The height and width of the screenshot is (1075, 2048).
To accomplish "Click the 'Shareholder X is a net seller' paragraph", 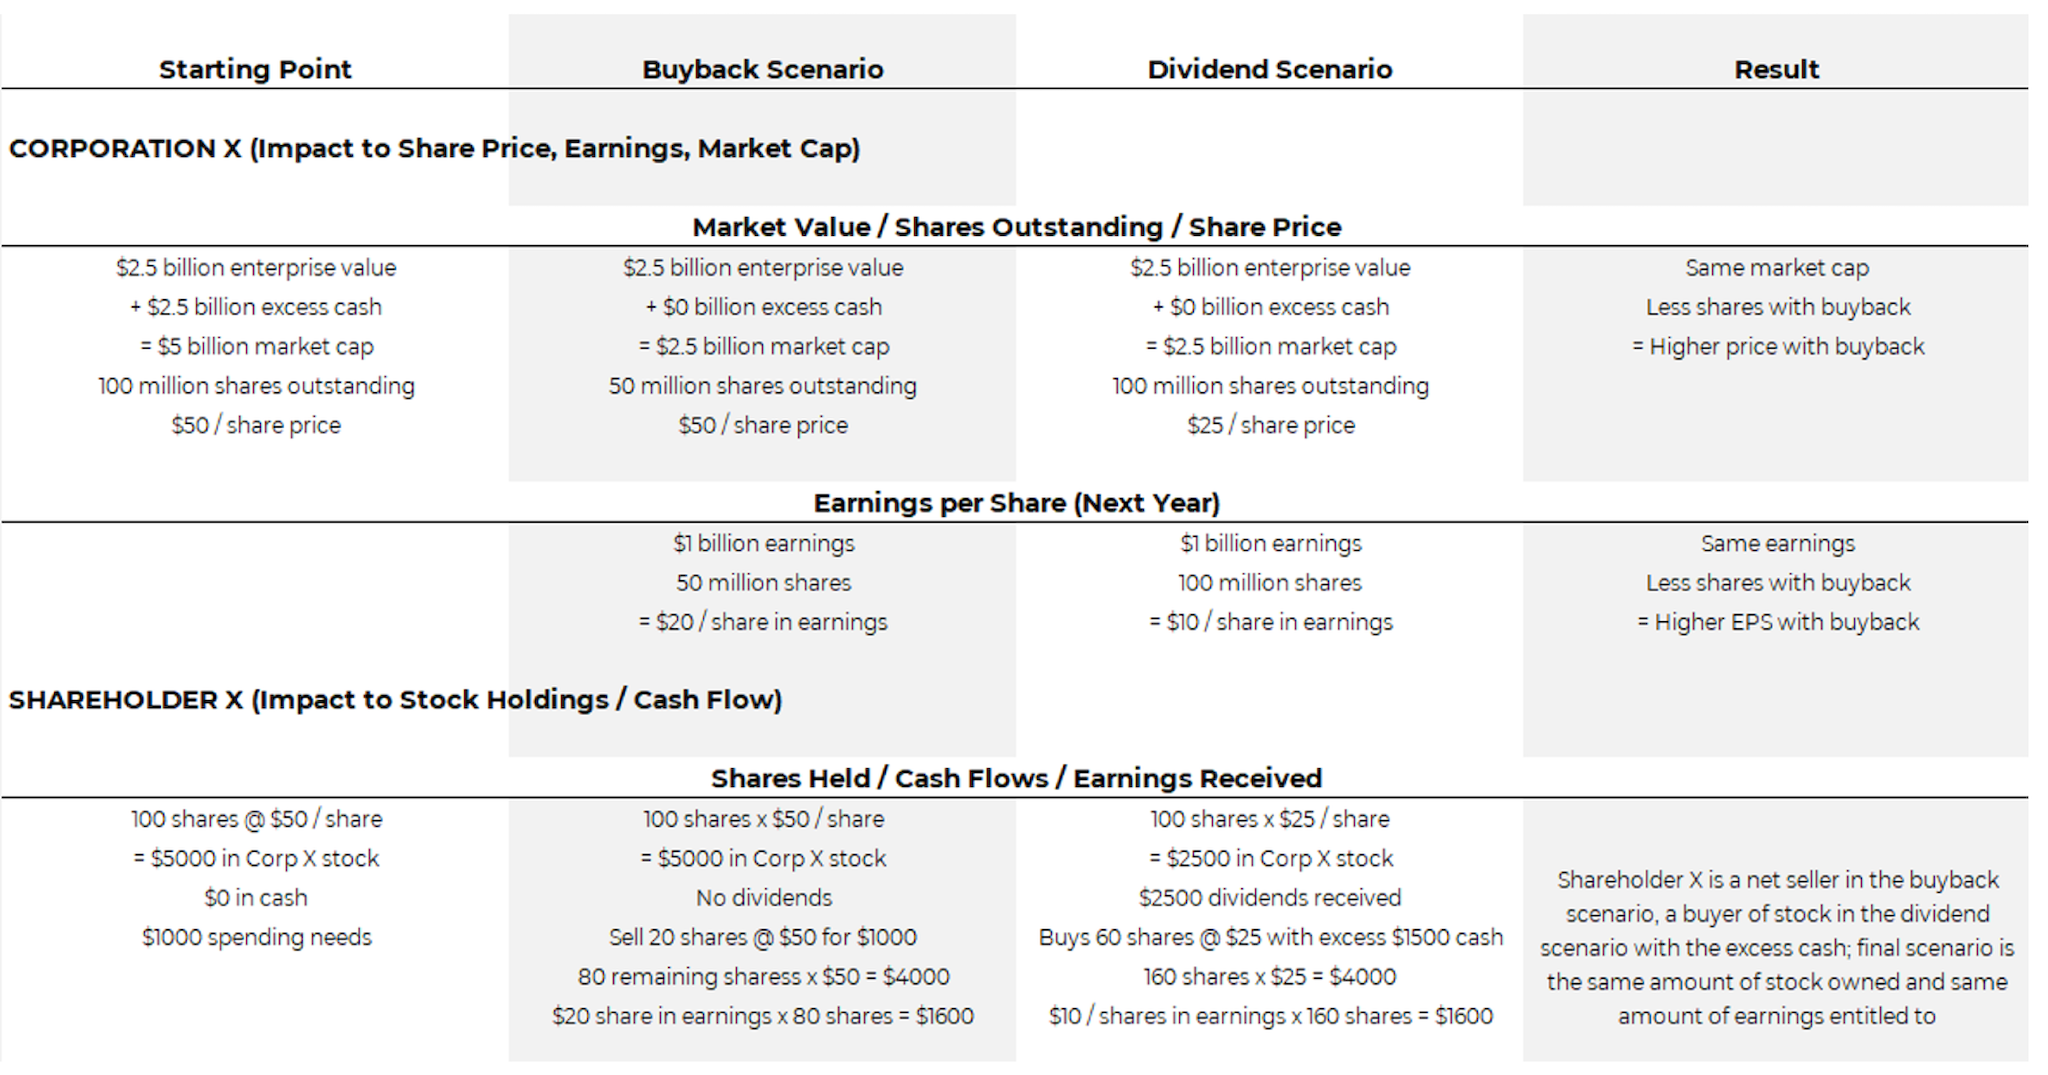I will (x=1776, y=947).
